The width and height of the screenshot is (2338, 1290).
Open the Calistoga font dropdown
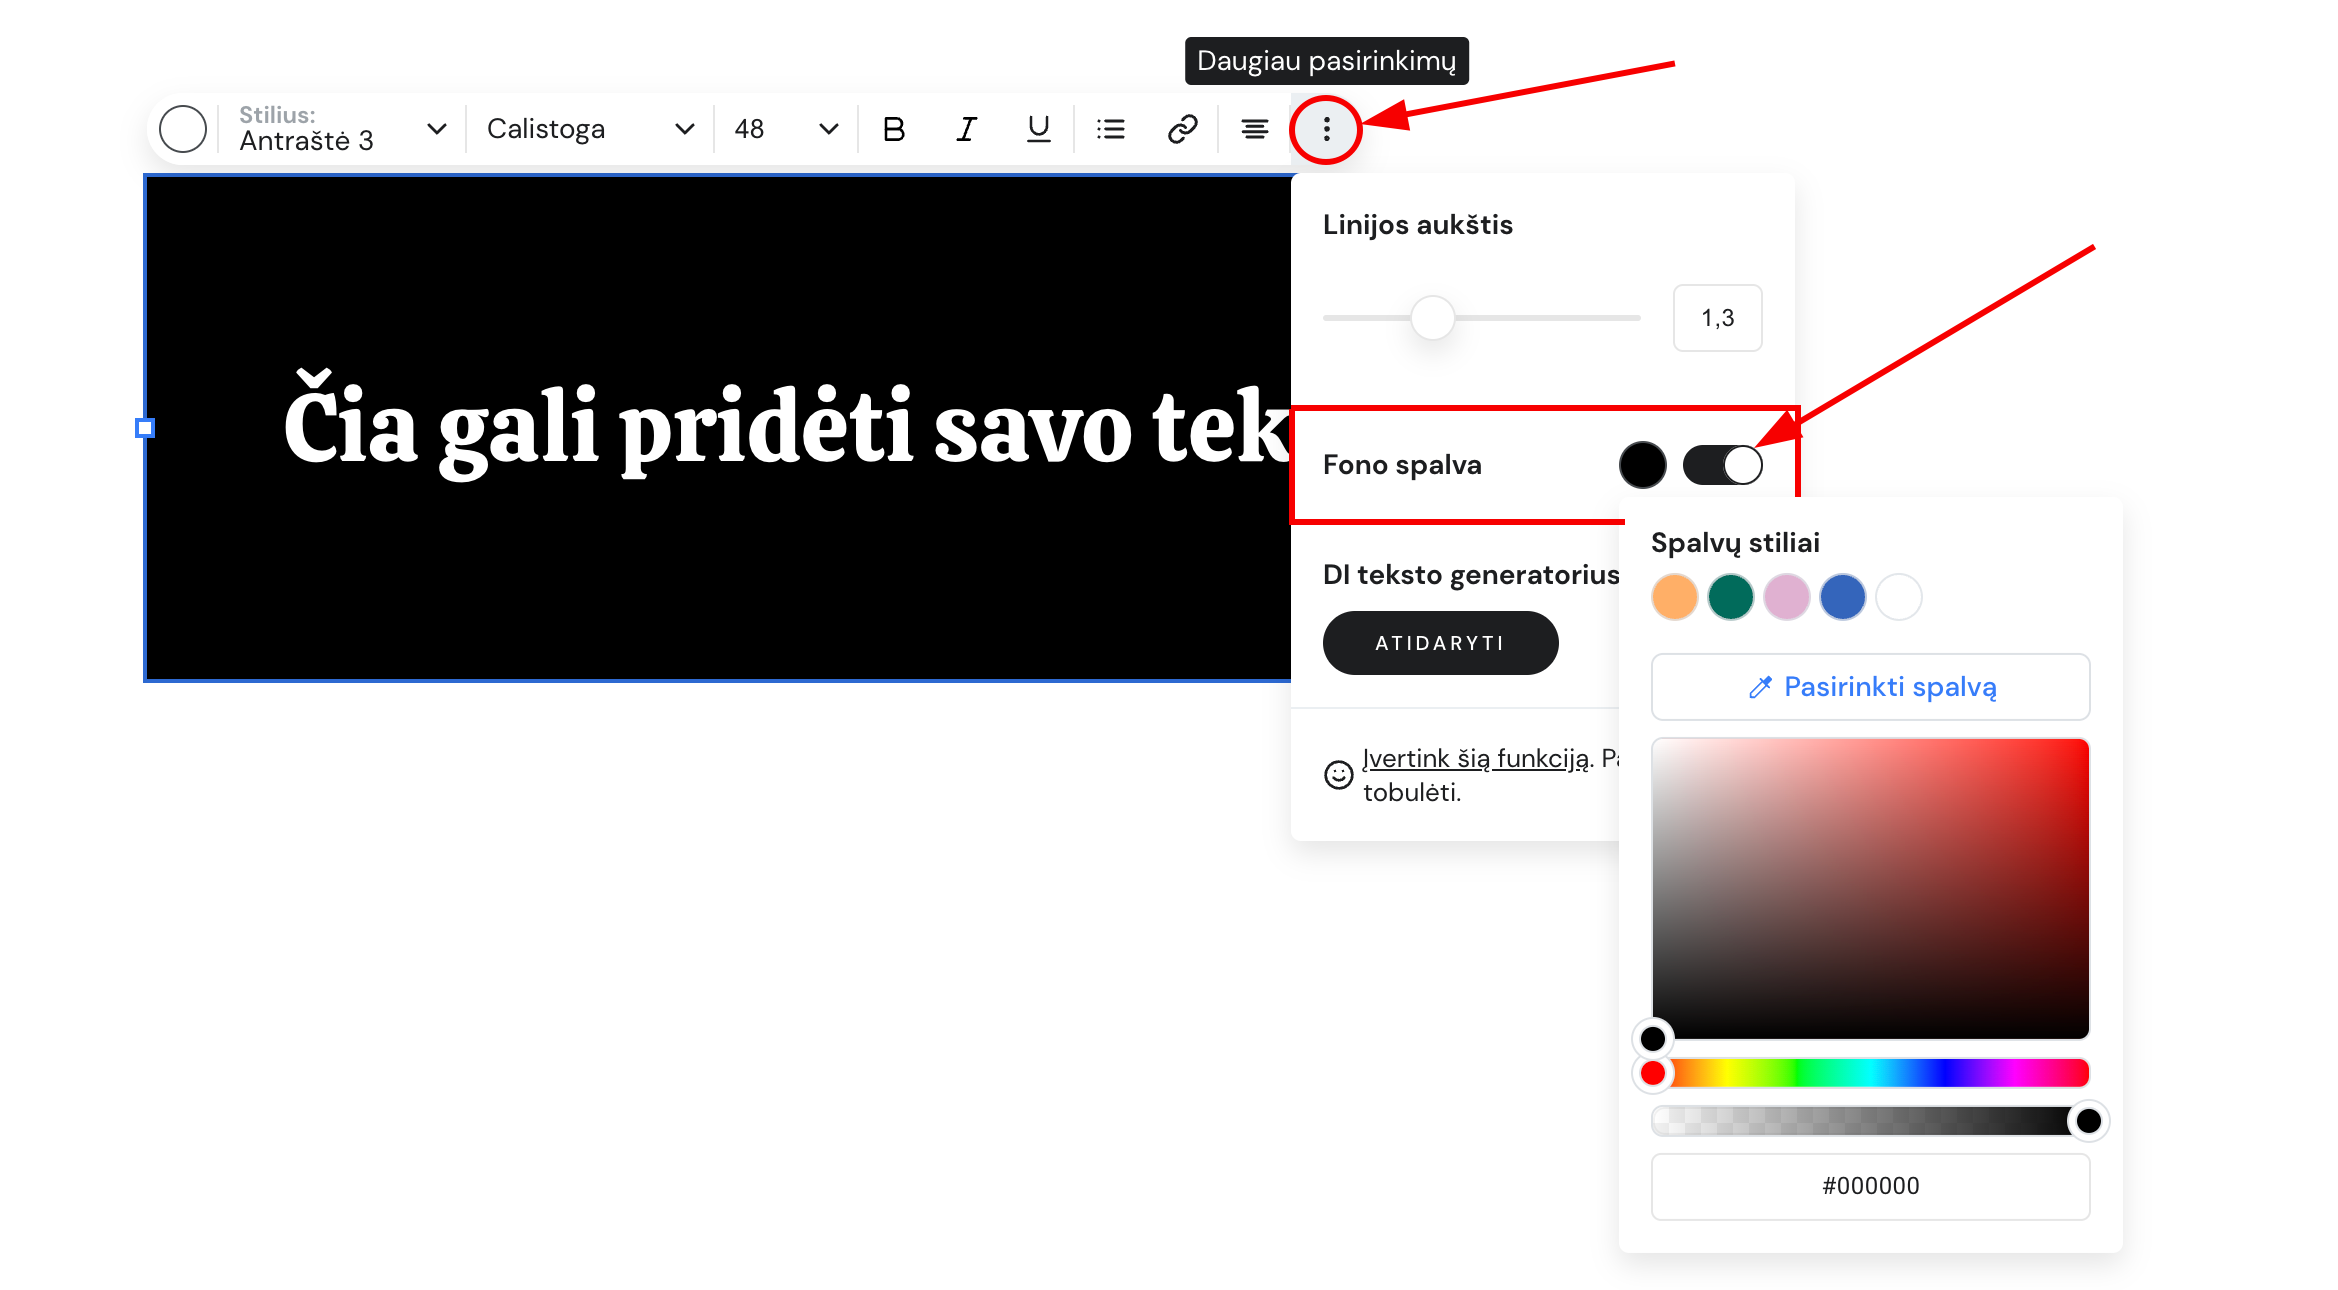tap(590, 129)
